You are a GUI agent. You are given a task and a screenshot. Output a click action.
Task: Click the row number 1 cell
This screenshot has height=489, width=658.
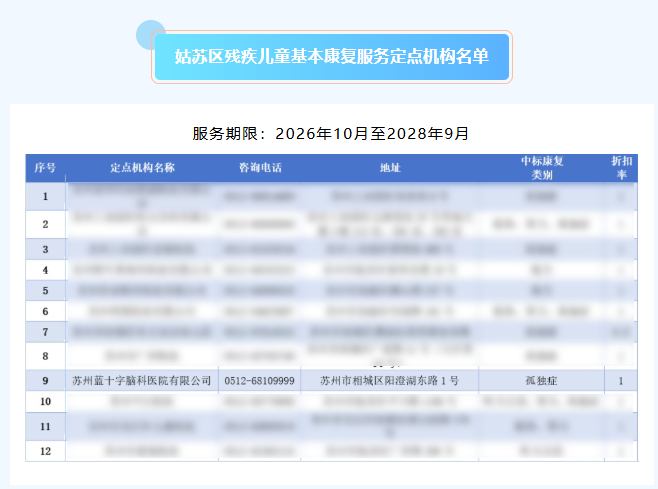pyautogui.click(x=45, y=196)
